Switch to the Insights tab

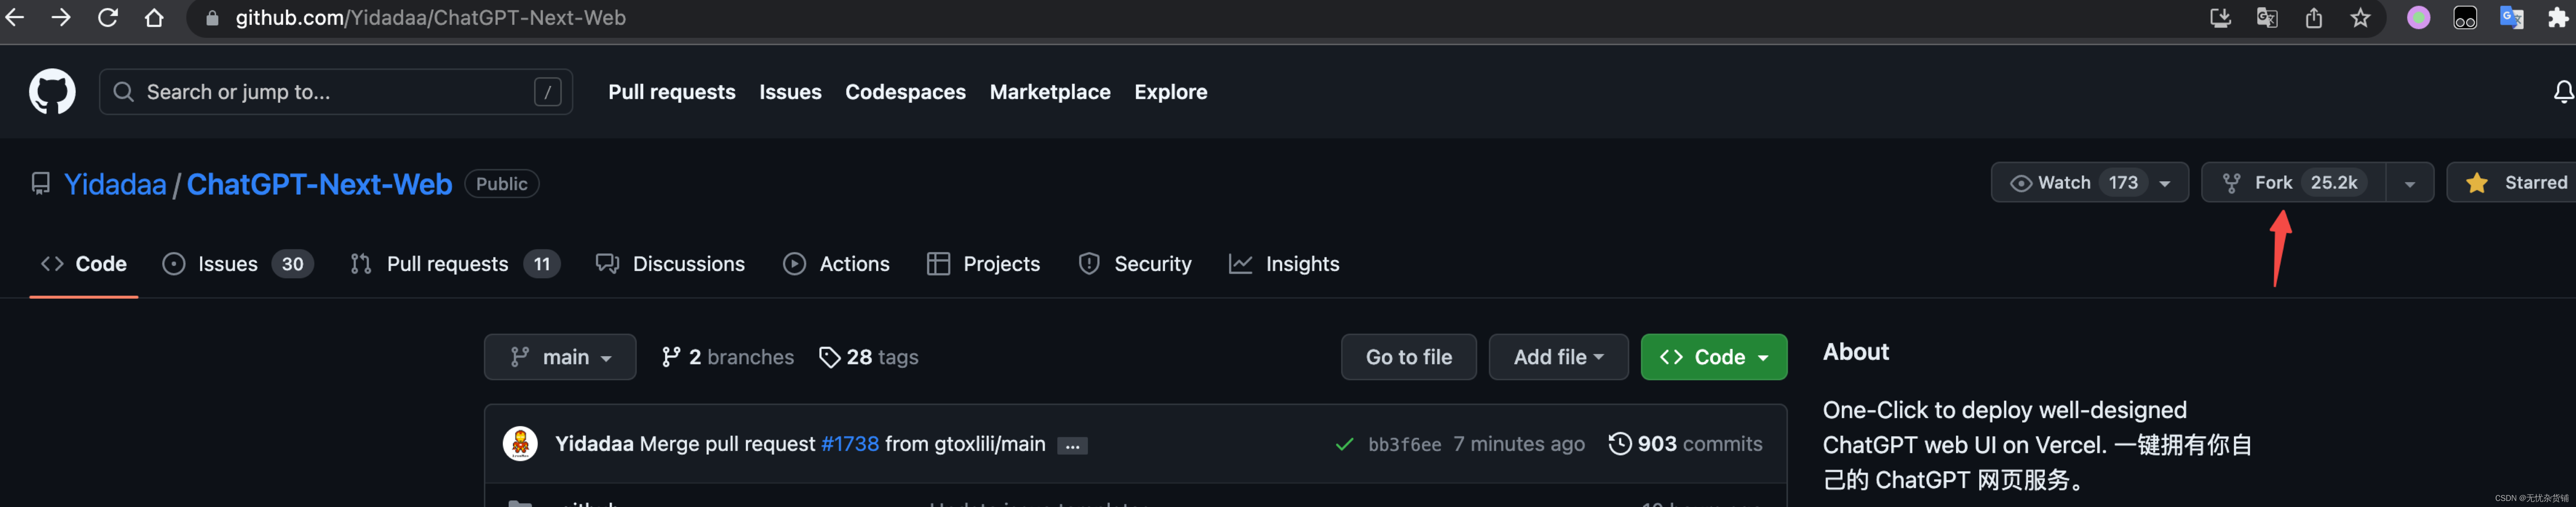click(1284, 264)
